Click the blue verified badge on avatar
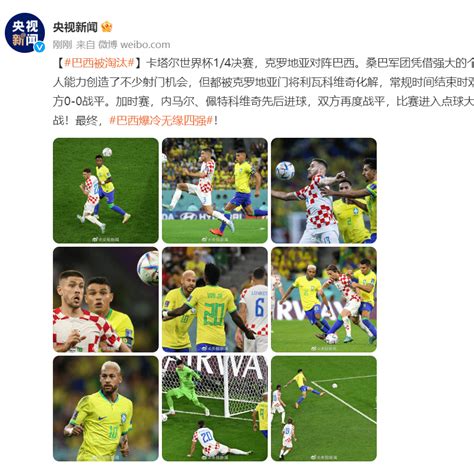Viewport: 474px width, 471px height. tap(39, 47)
